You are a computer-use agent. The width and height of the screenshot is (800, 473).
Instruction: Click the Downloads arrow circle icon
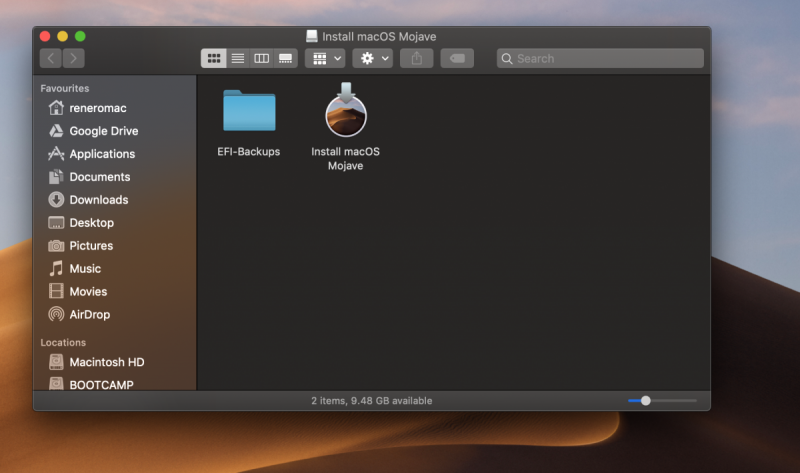coord(56,200)
